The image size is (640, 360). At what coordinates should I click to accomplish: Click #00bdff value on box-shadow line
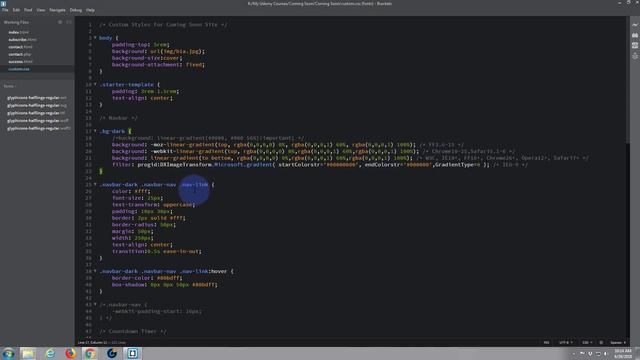[x=203, y=284]
